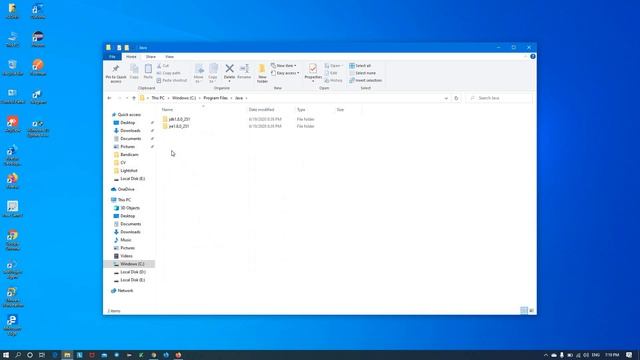Image resolution: width=640 pixels, height=360 pixels.
Task: Select OneDrive in navigation pane
Action: [x=126, y=189]
